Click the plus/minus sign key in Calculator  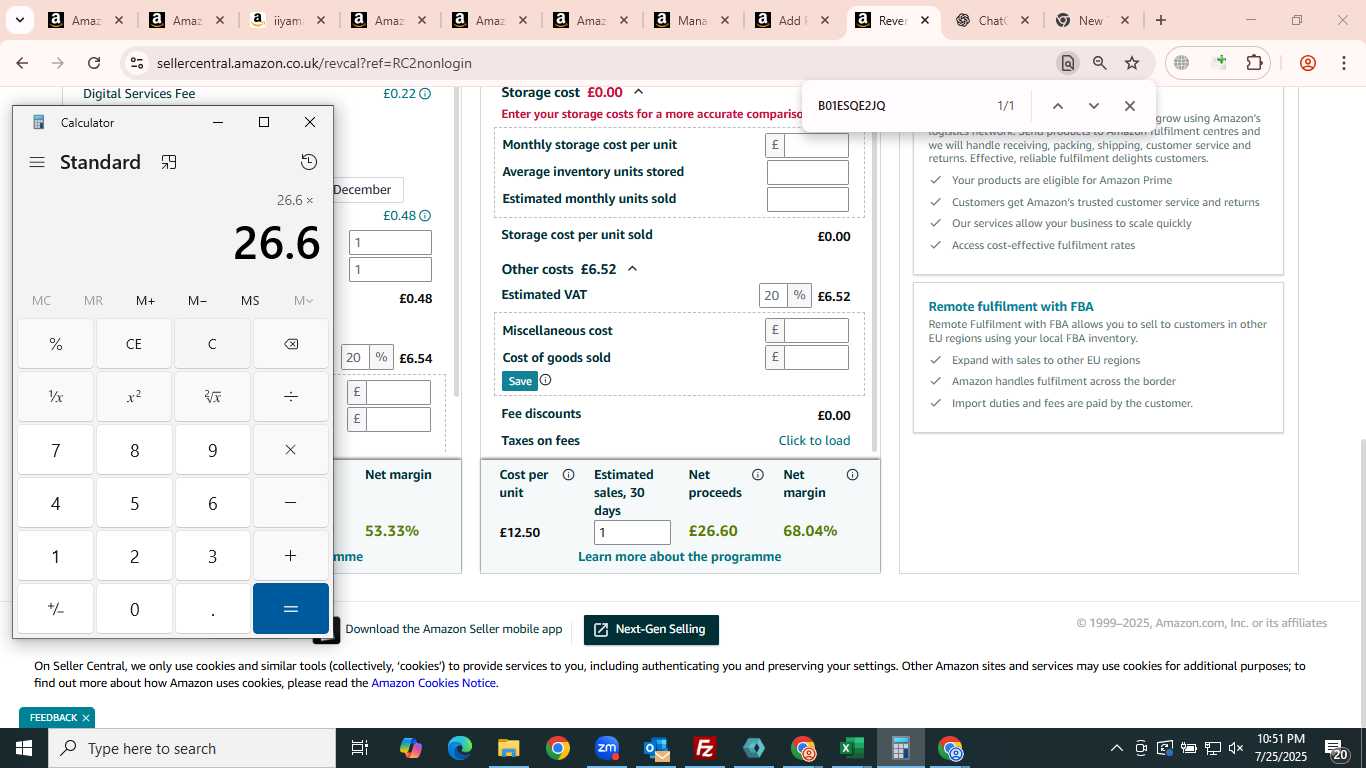click(x=56, y=609)
